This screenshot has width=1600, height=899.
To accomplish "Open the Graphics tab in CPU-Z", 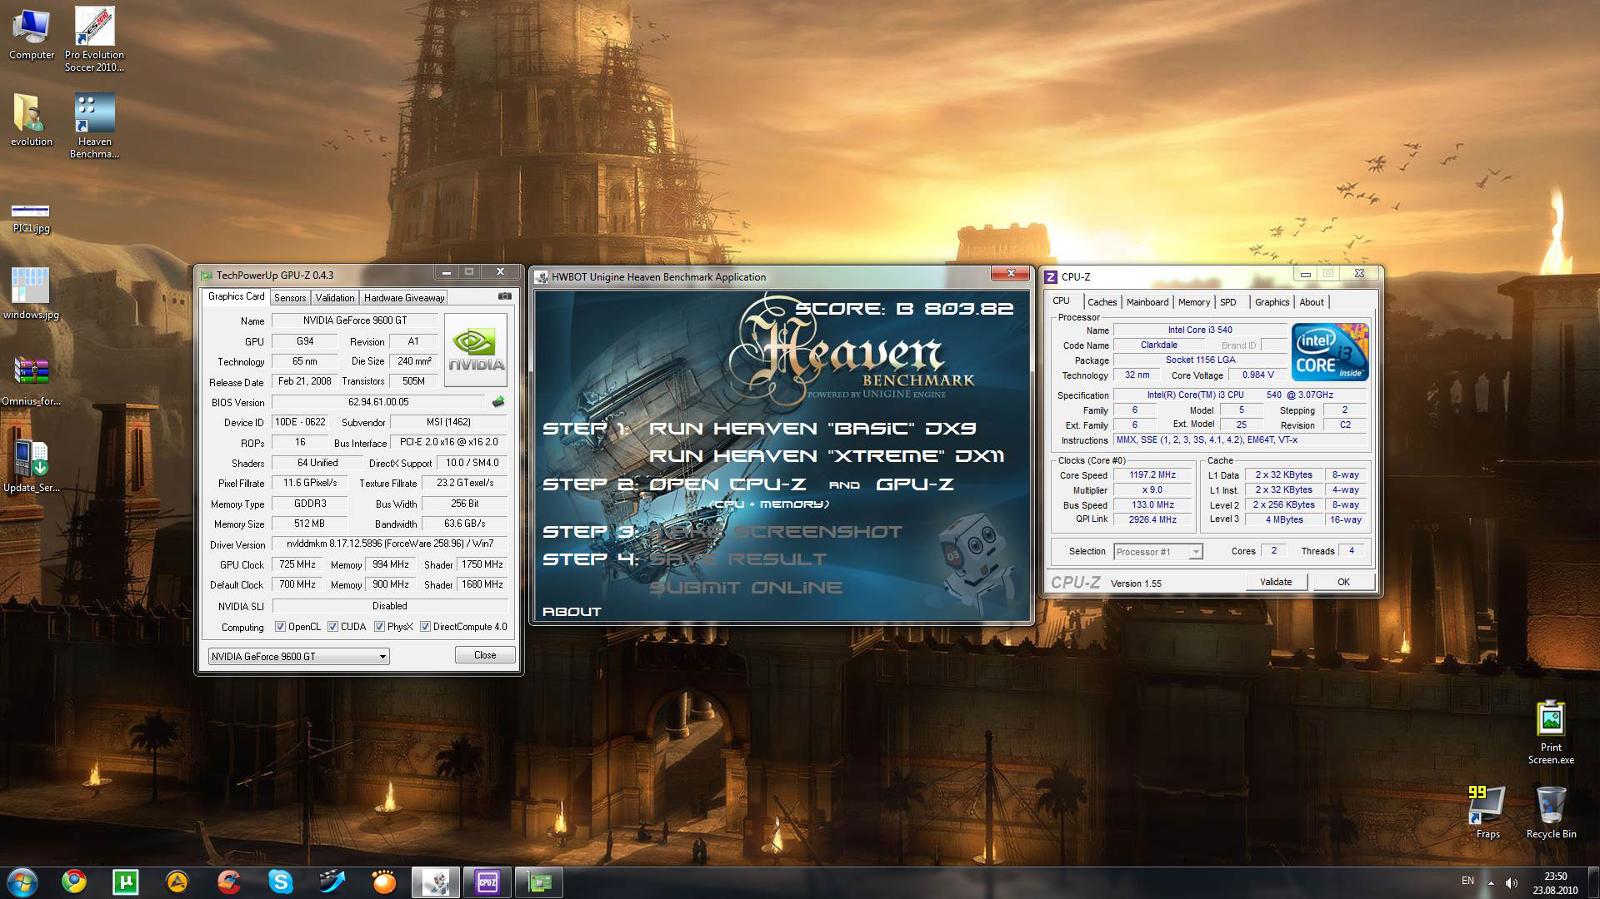I will coord(1272,302).
